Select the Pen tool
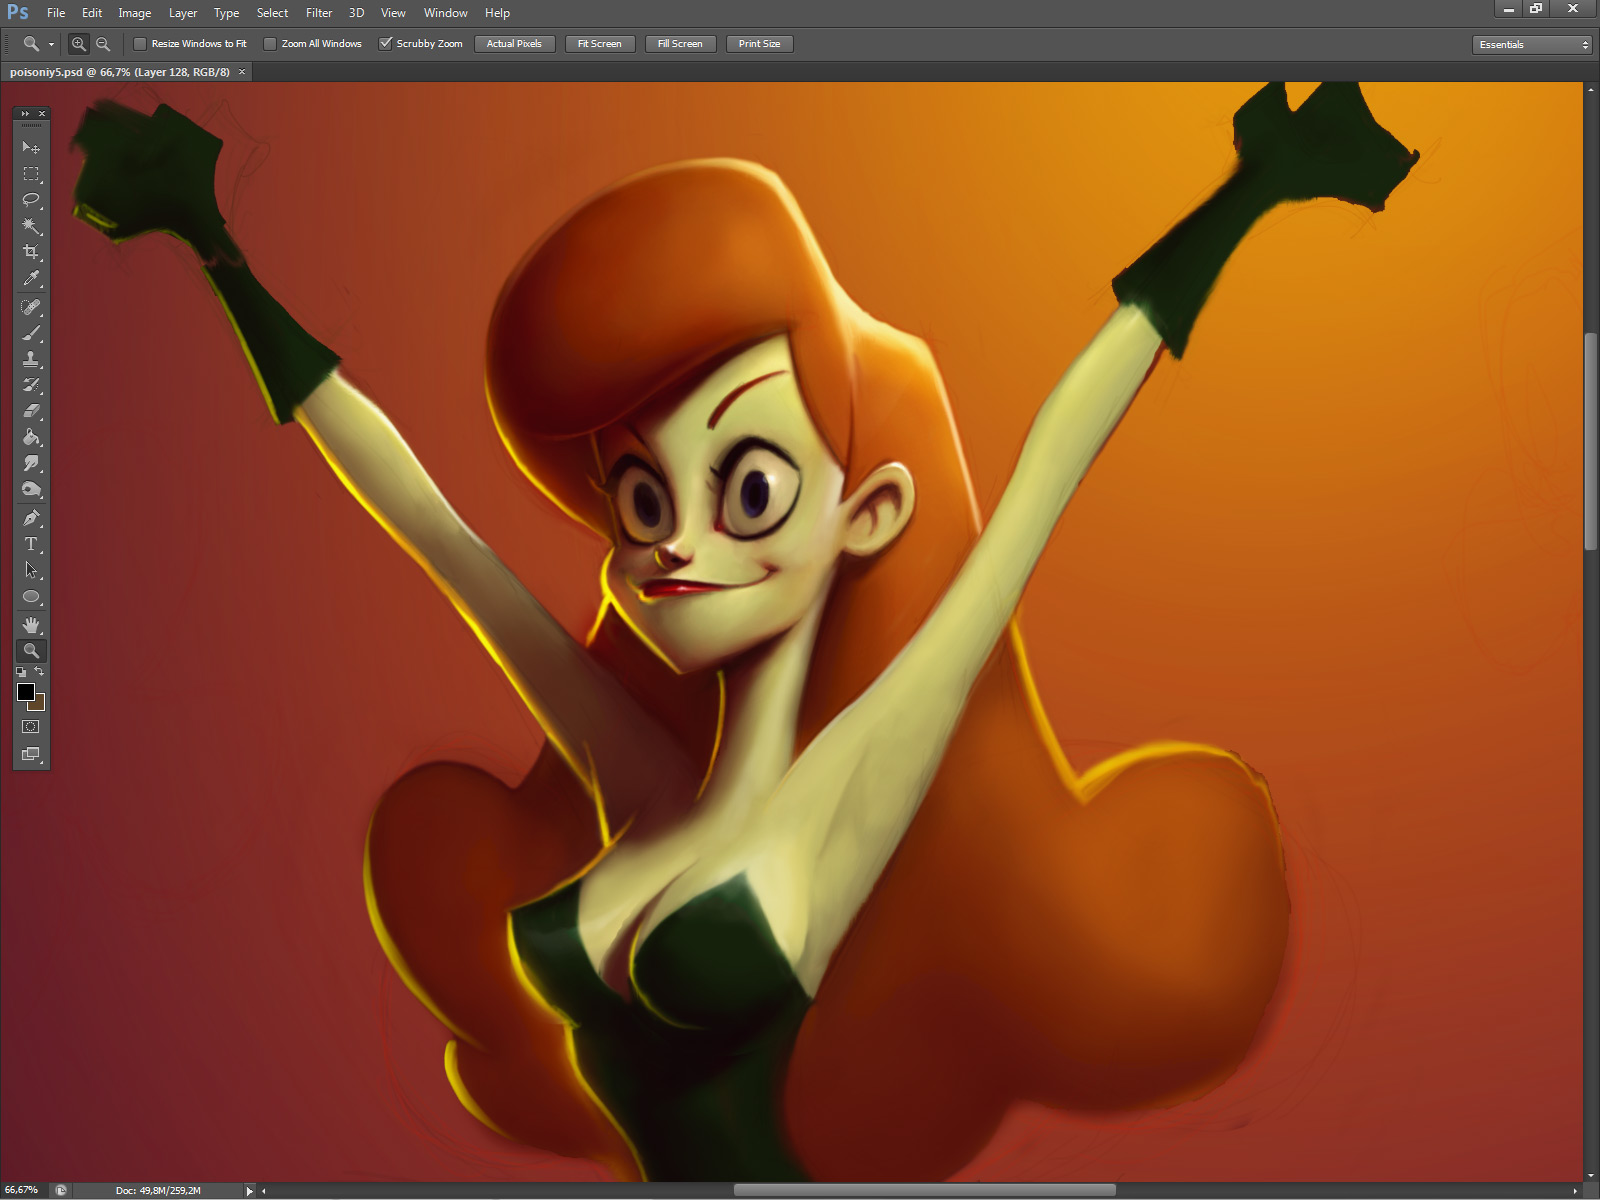 [x=31, y=517]
